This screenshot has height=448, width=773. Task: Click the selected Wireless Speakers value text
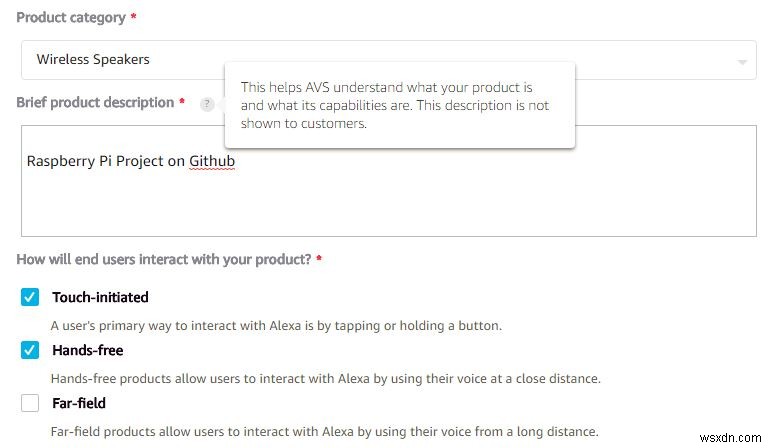coord(93,60)
